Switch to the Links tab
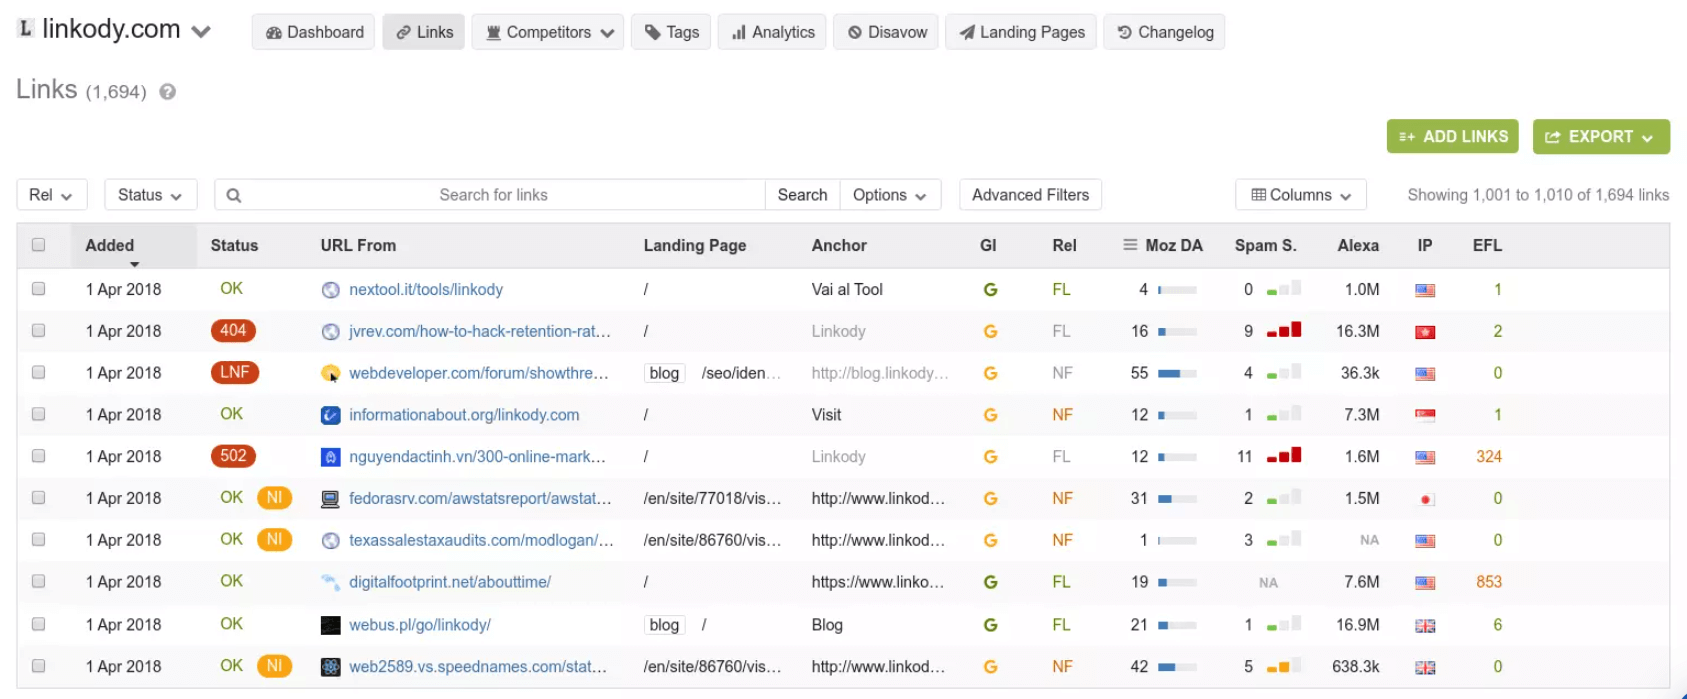This screenshot has height=699, width=1687. coord(424,32)
